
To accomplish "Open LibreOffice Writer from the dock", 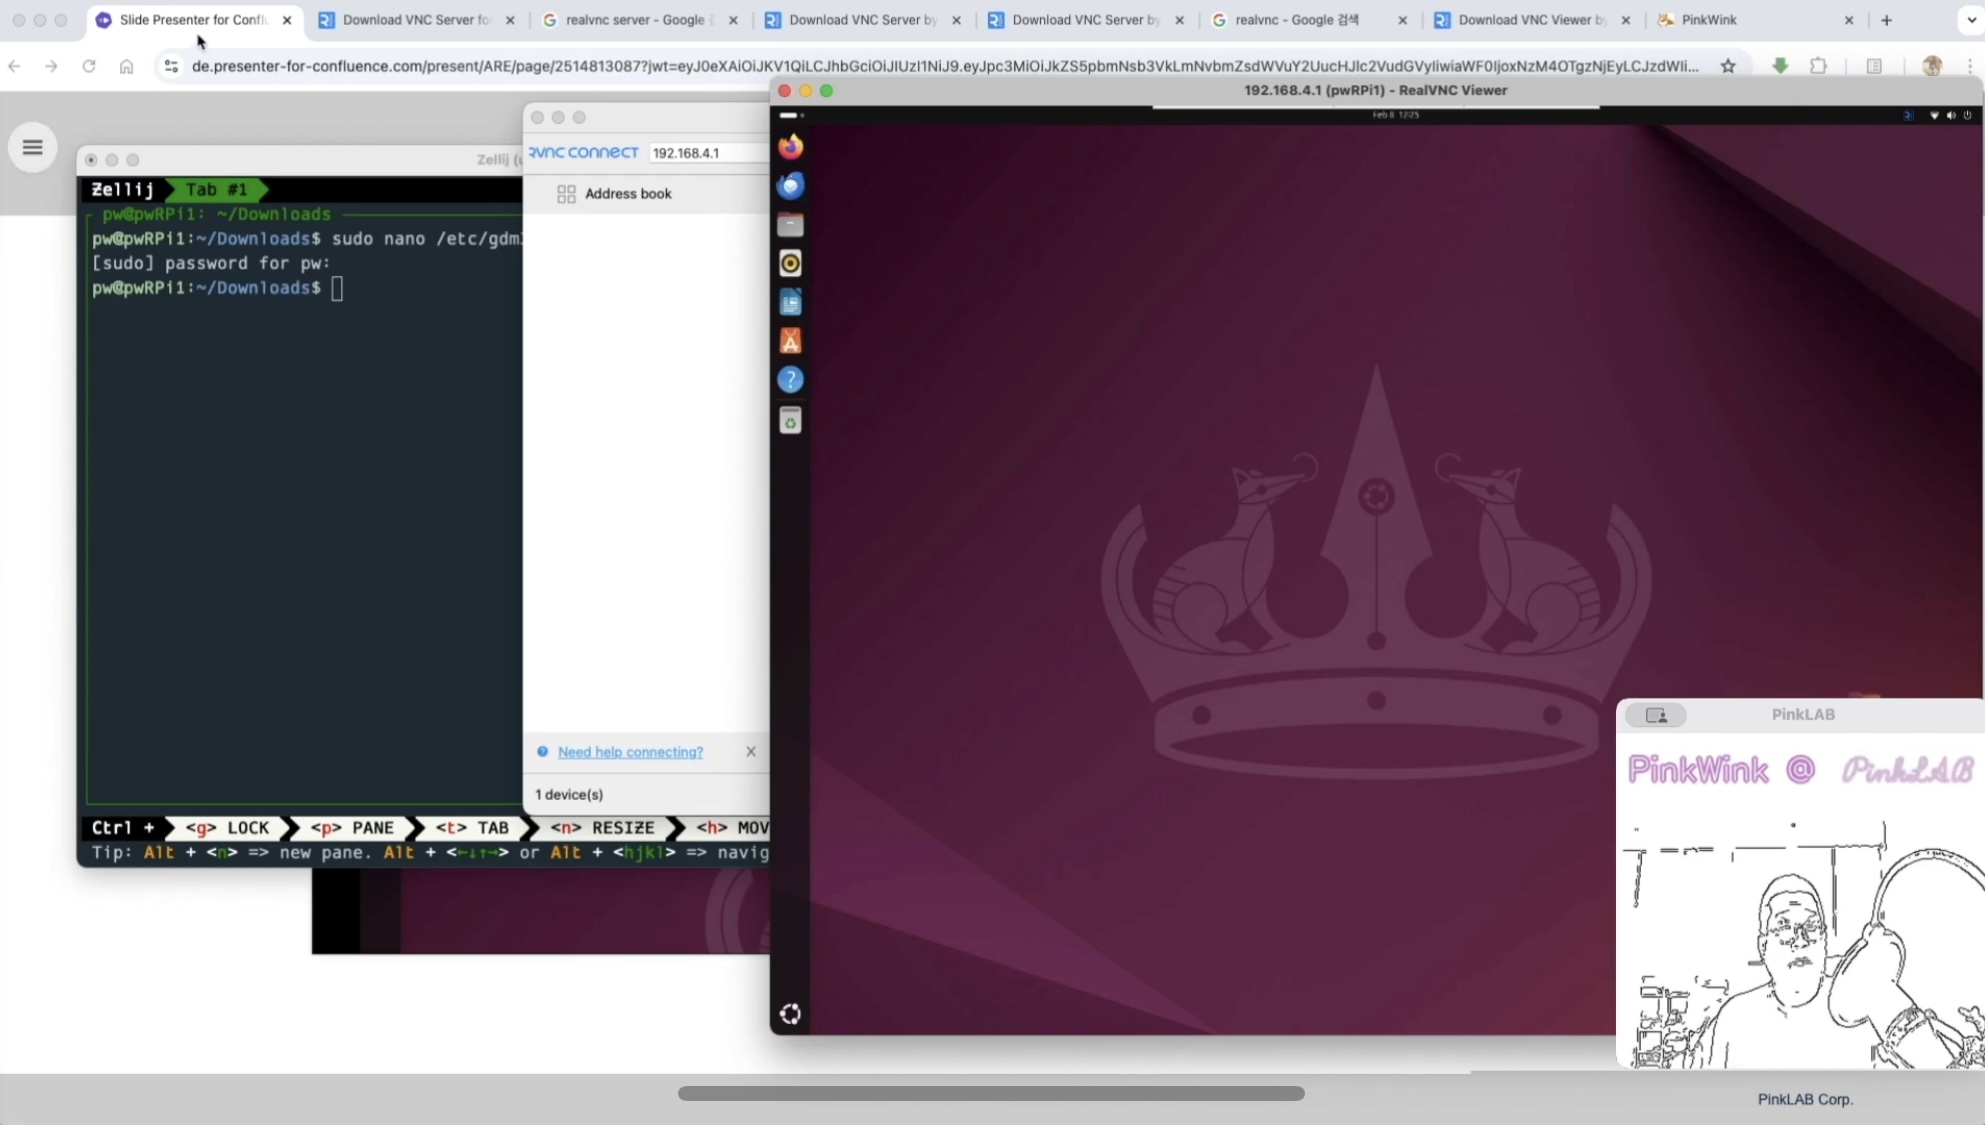I will click(x=790, y=302).
